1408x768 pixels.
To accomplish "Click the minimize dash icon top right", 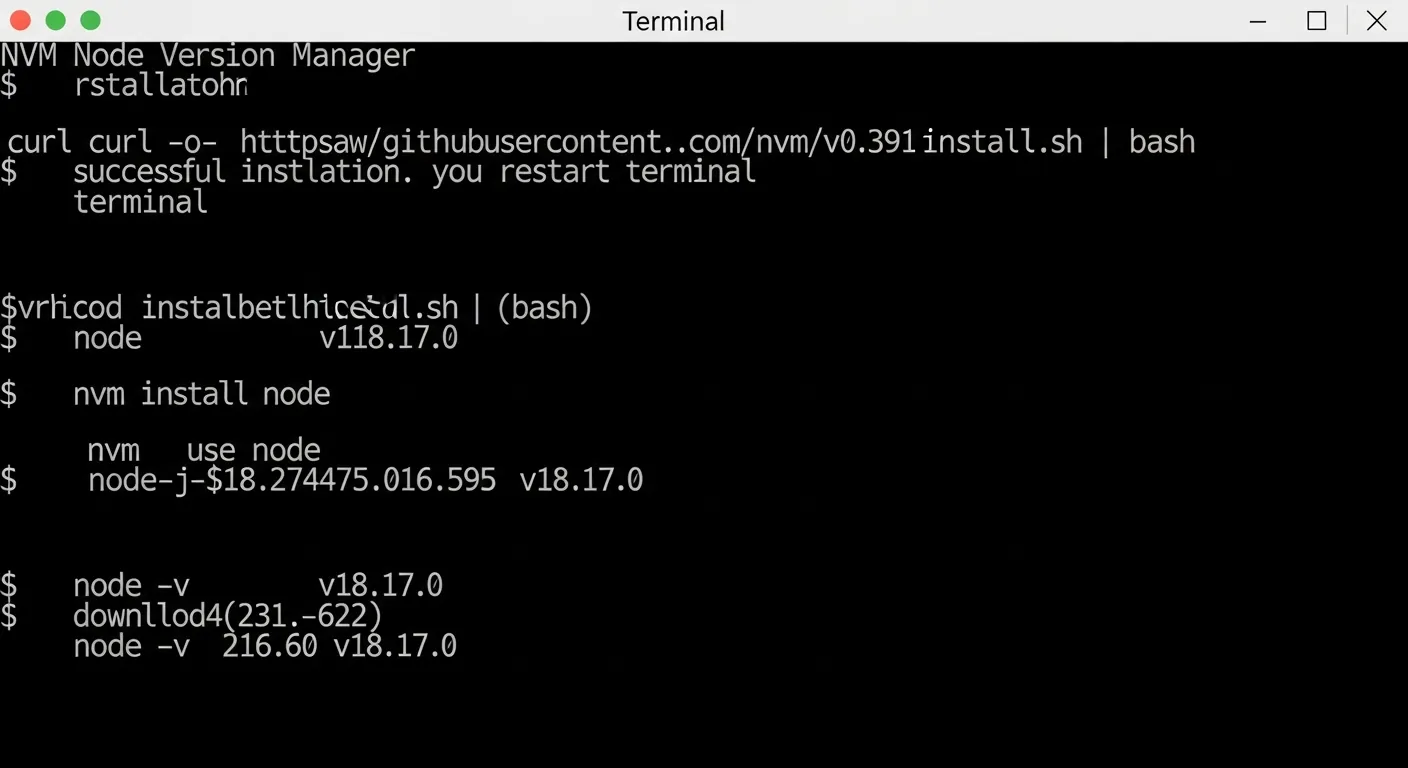I will [1257, 20].
